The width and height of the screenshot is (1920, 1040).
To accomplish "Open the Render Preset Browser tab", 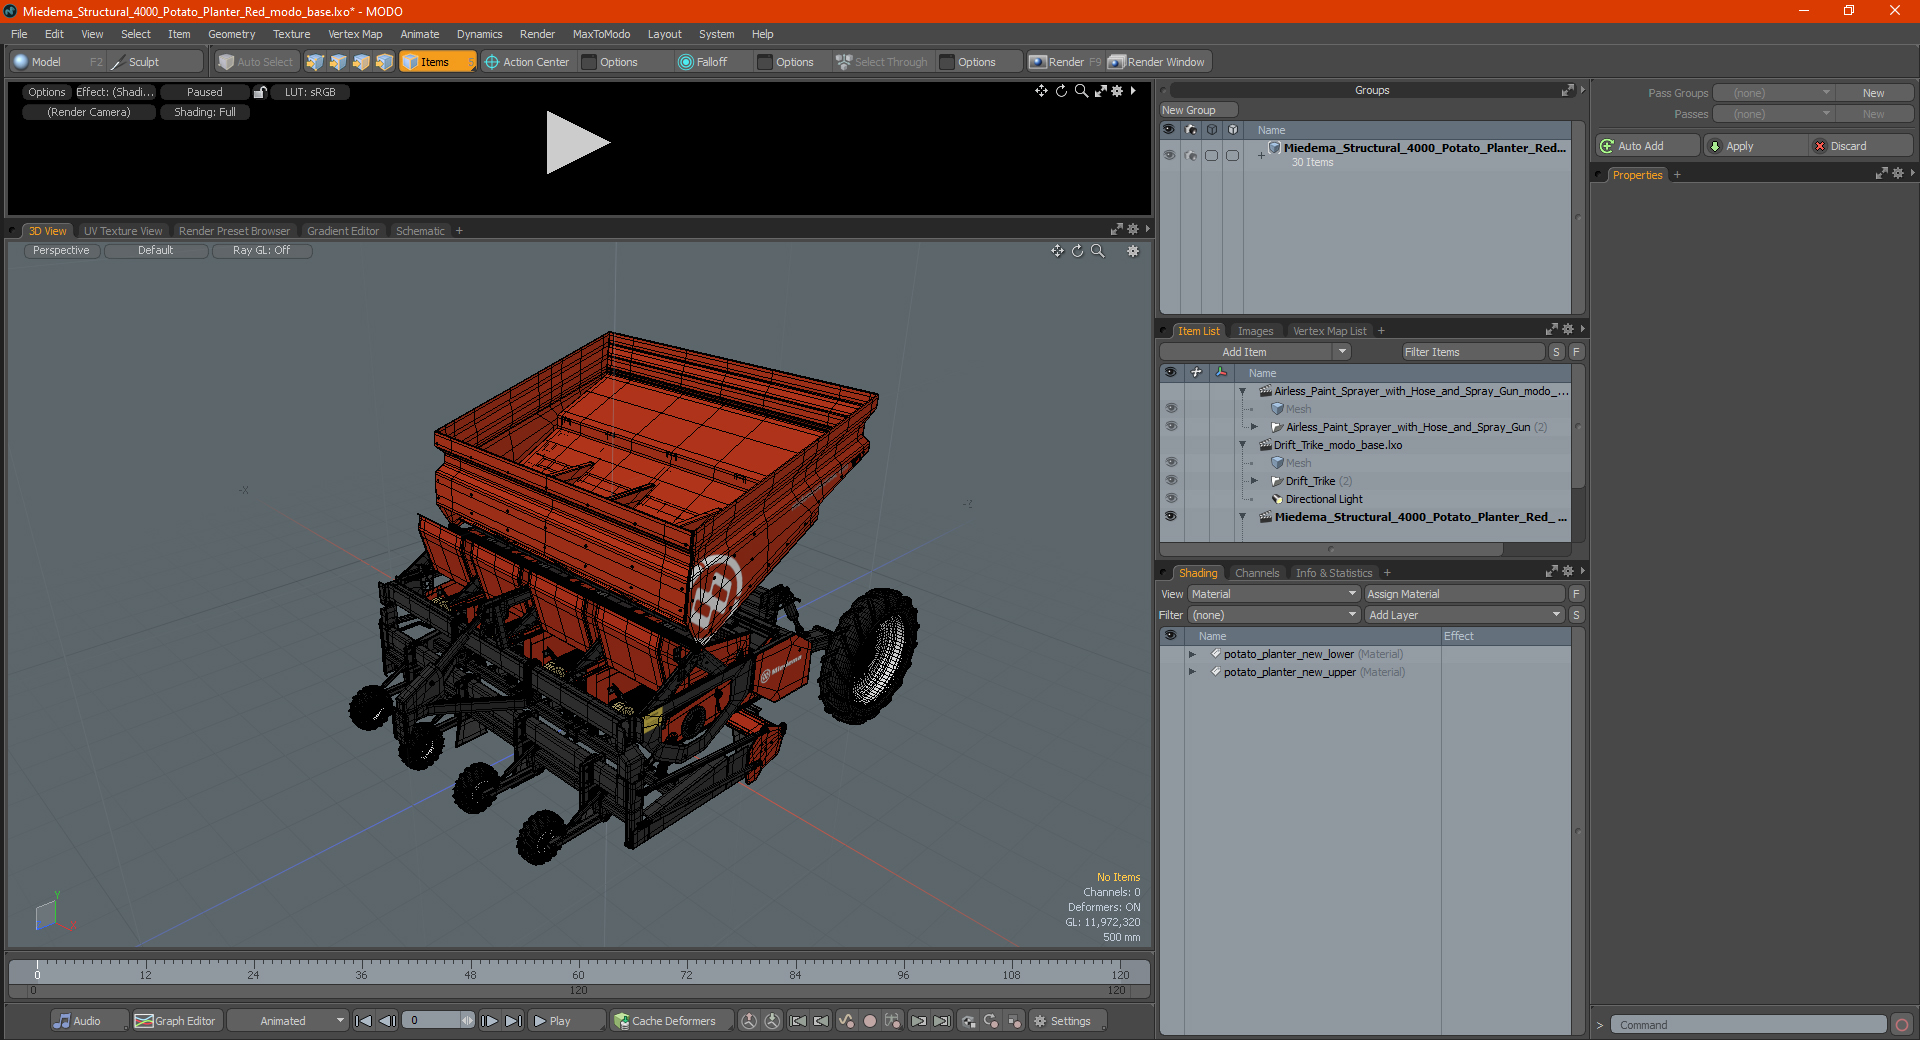I will click(234, 231).
